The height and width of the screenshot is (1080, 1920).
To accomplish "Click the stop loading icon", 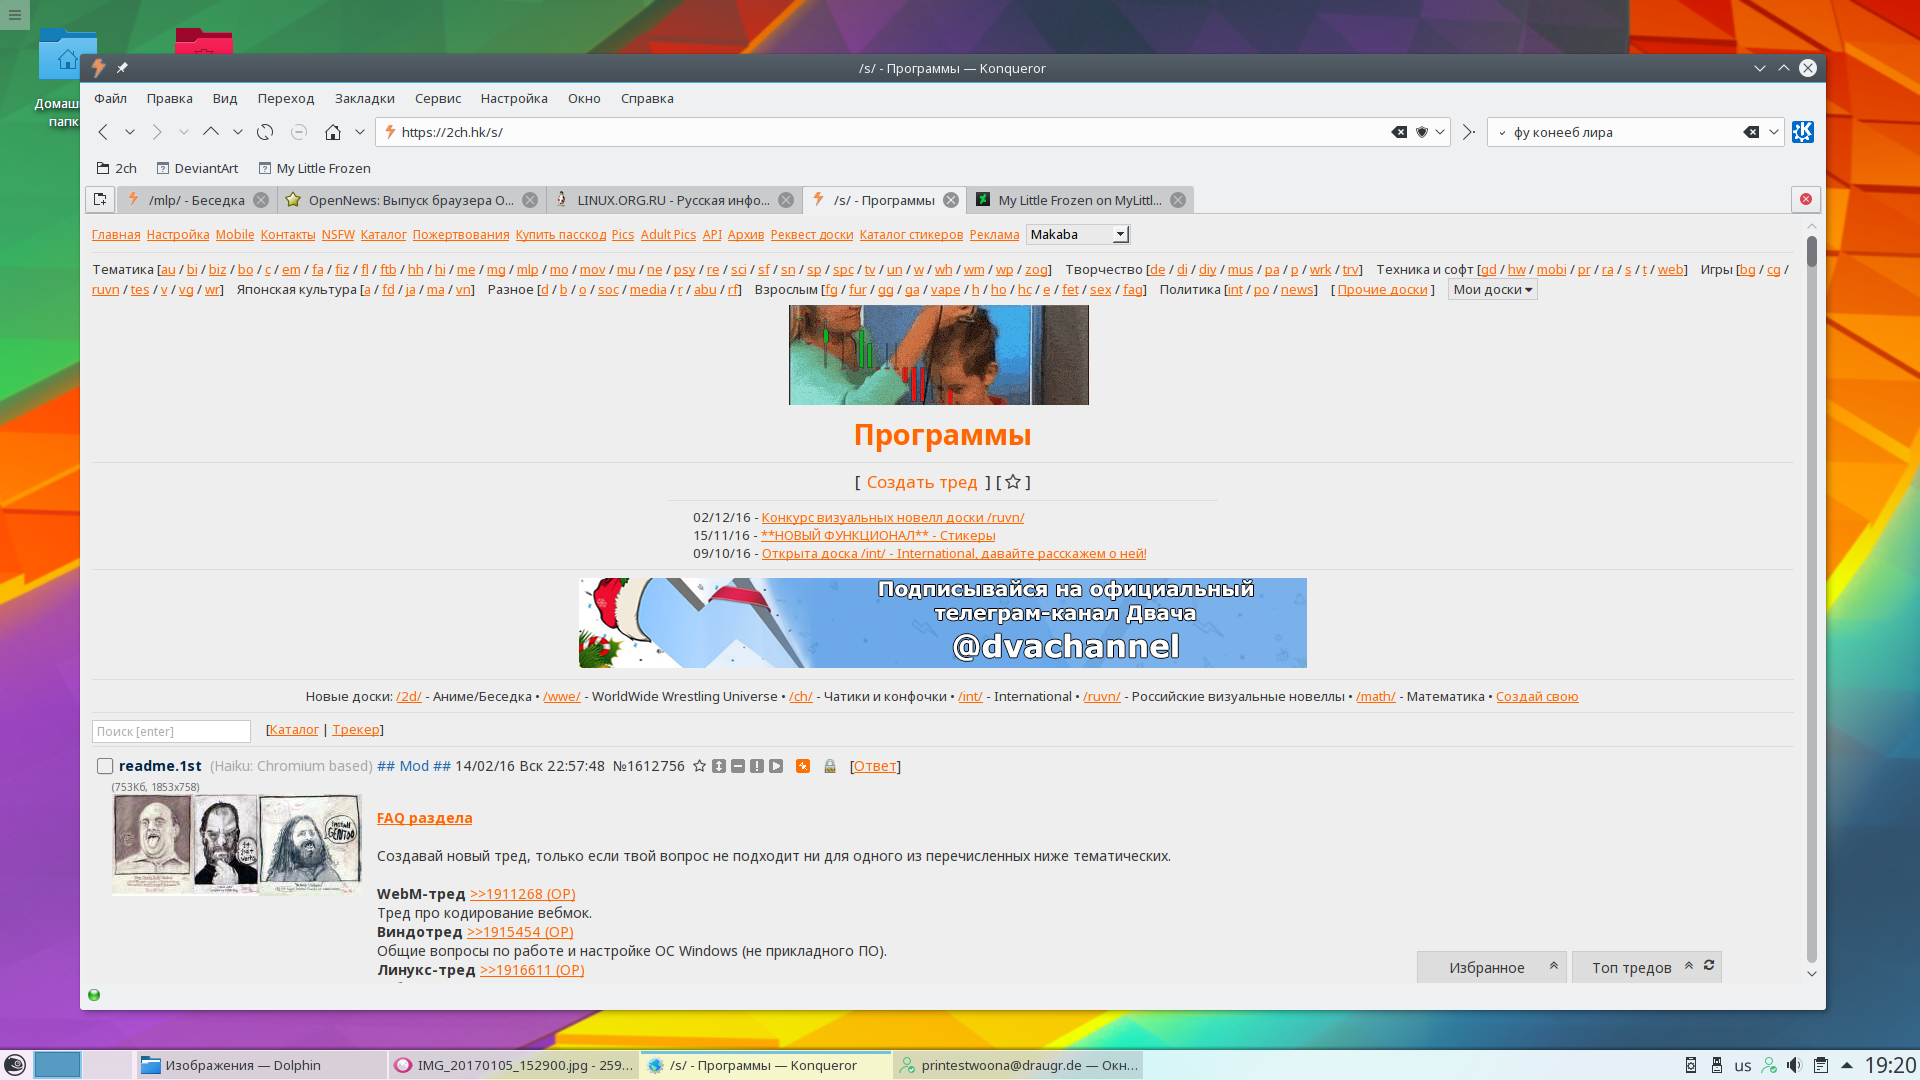I will click(299, 132).
